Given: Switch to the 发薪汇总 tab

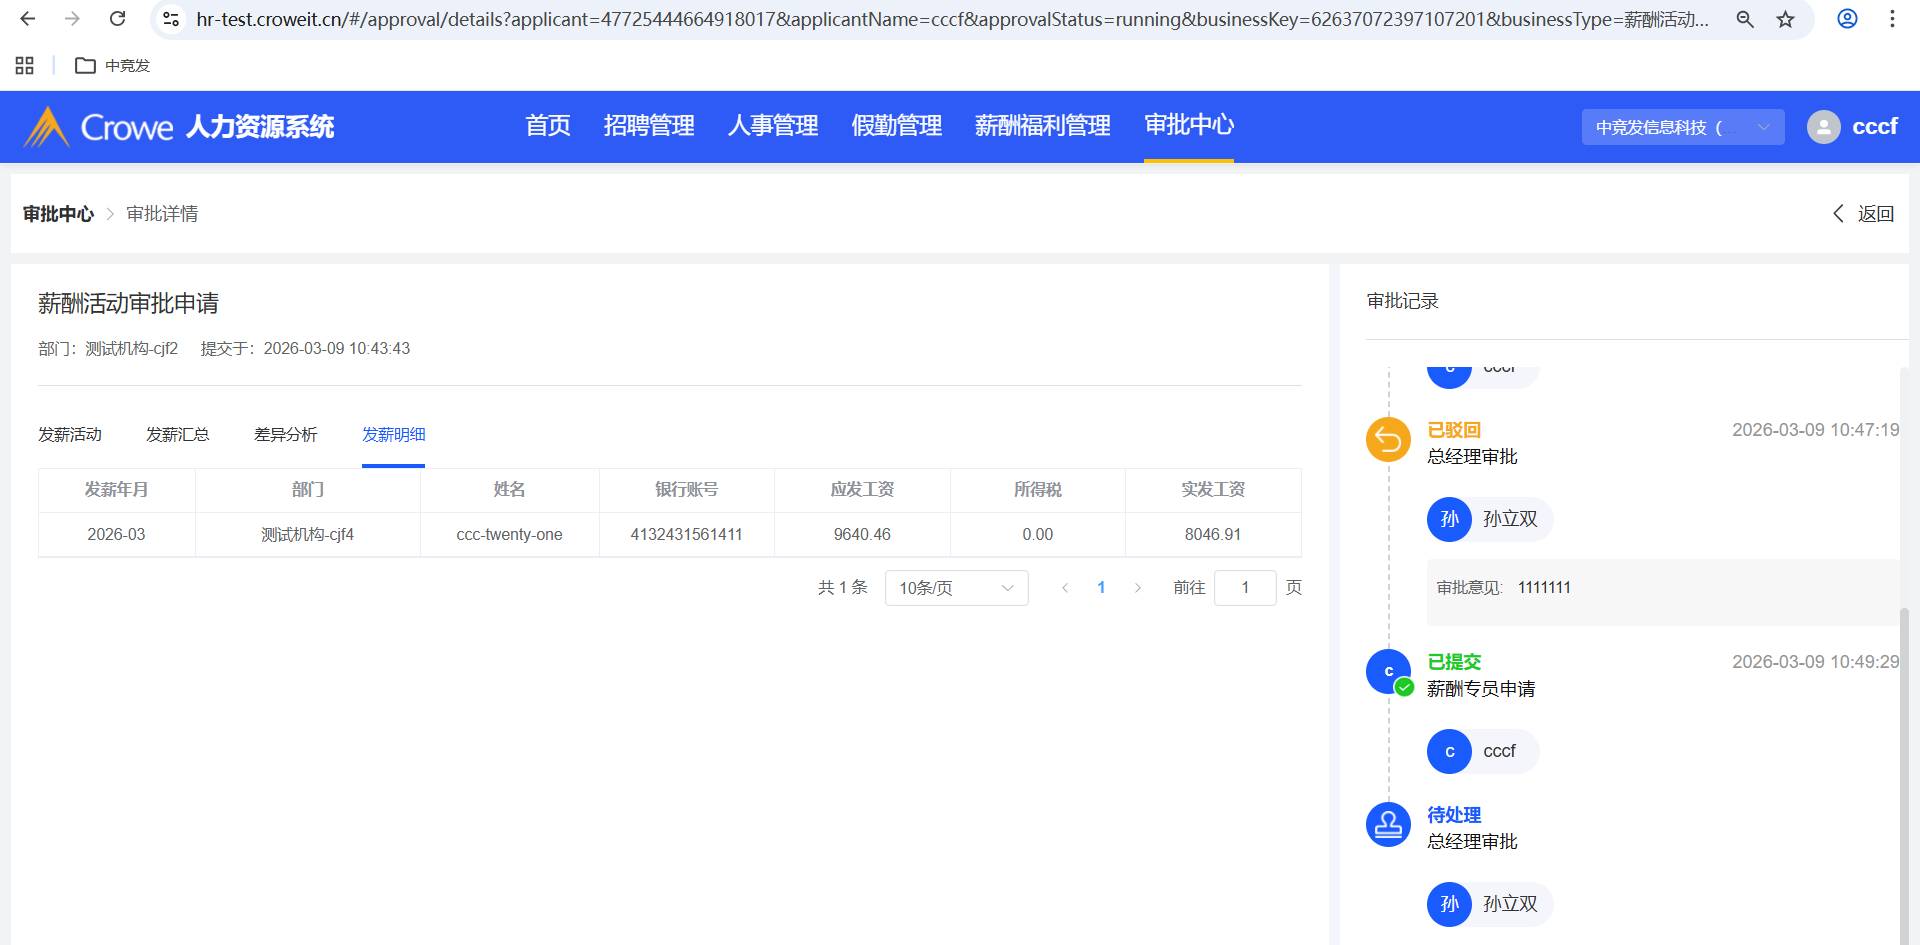Looking at the screenshot, I should click(177, 434).
